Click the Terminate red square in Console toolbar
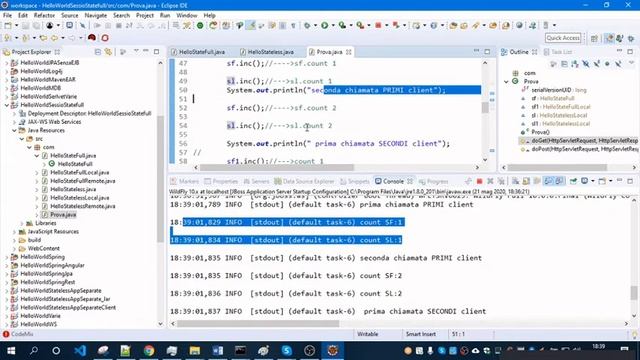This screenshot has width=640, height=360. coord(480,181)
